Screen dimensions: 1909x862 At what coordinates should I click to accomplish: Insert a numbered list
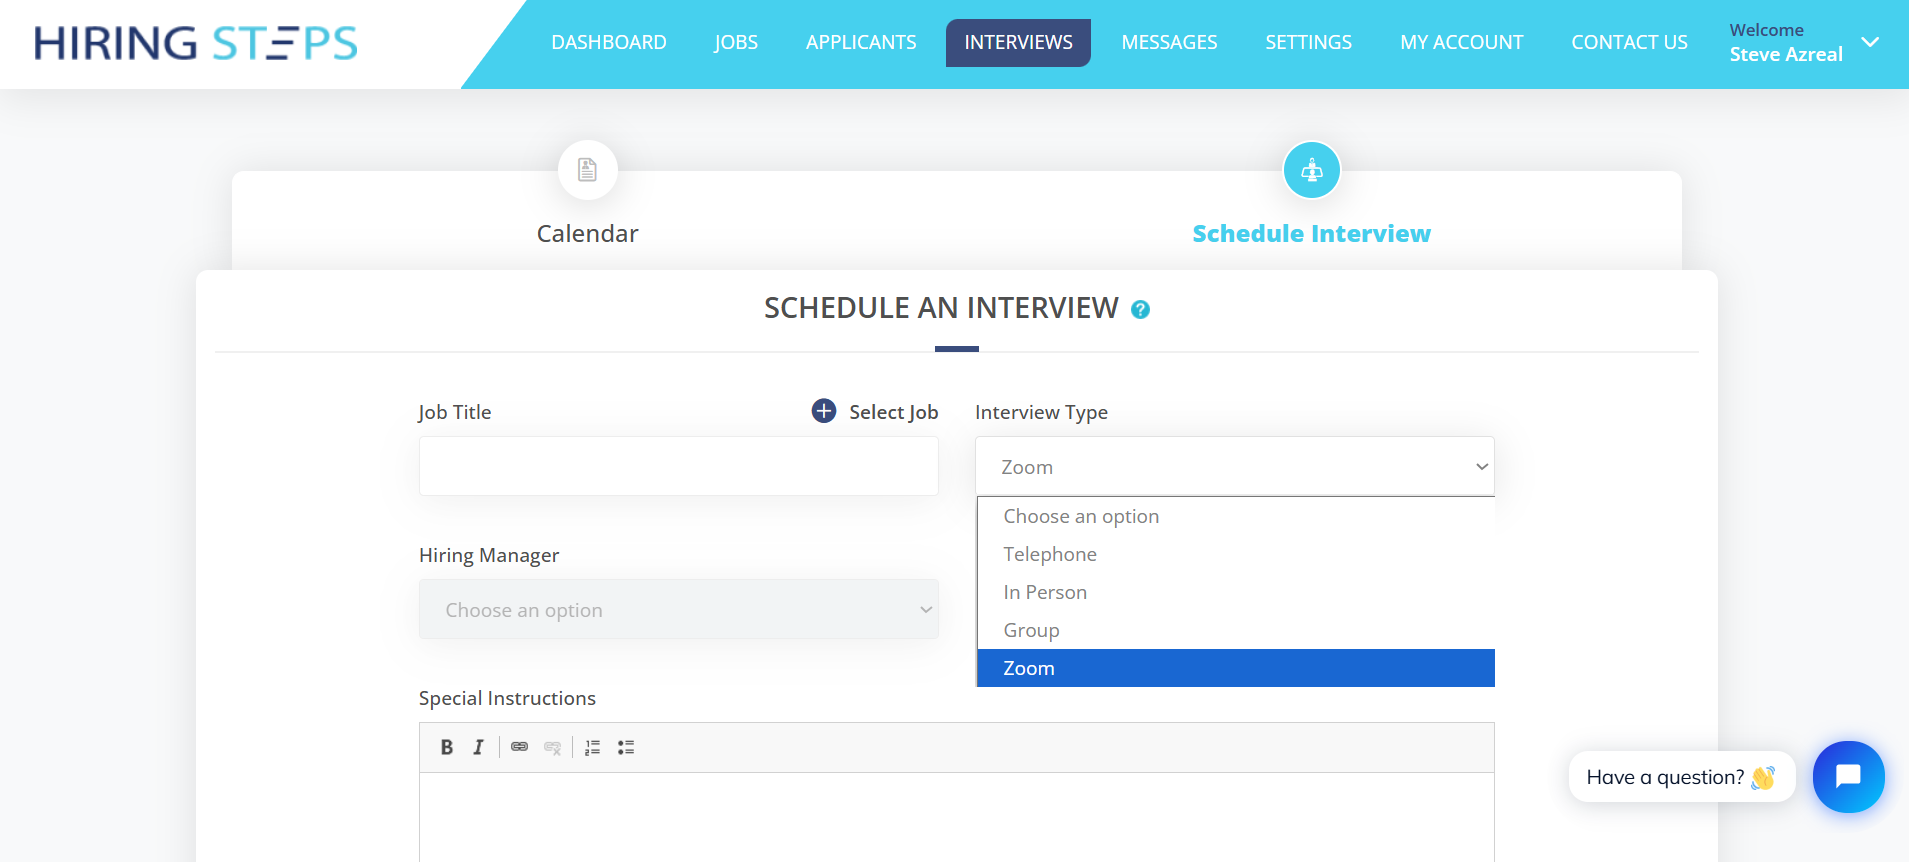(x=592, y=747)
